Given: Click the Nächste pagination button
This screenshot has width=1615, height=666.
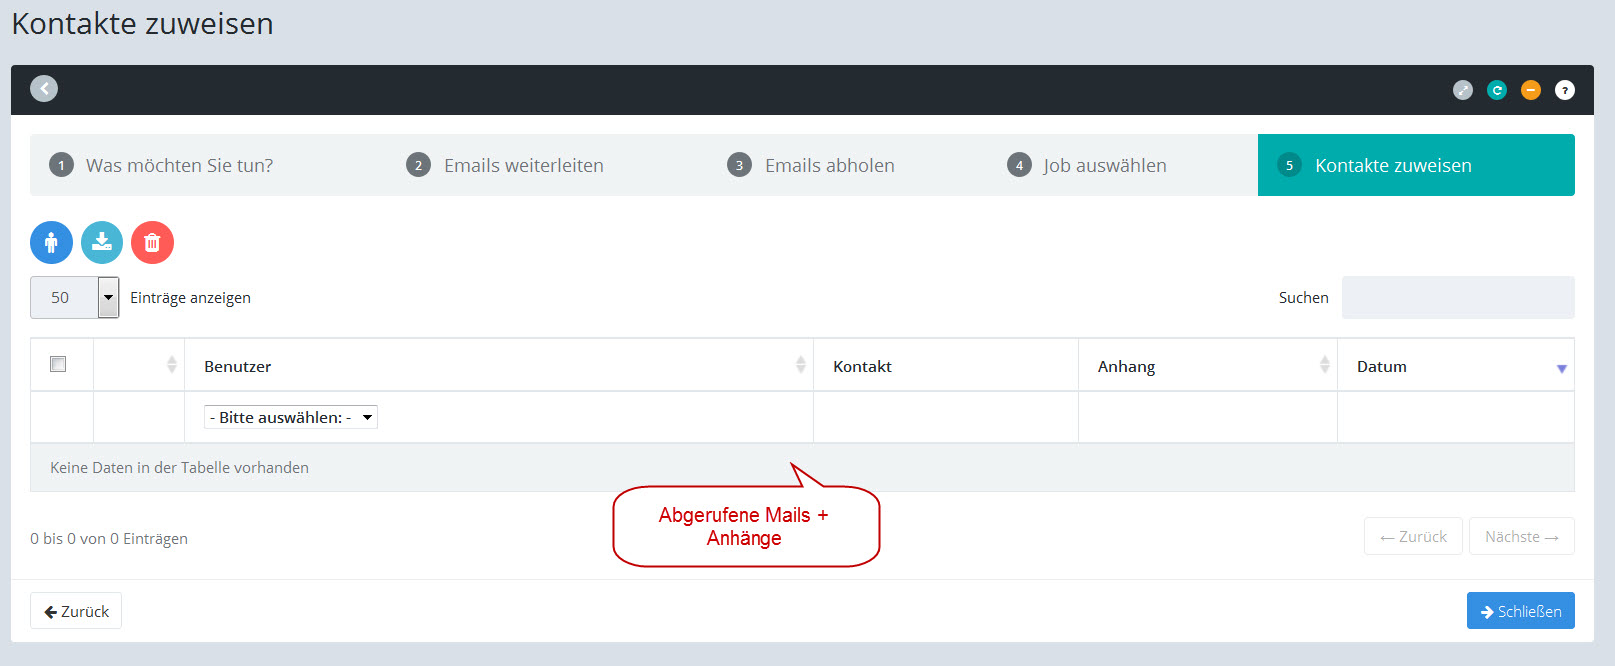Looking at the screenshot, I should click(x=1521, y=537).
